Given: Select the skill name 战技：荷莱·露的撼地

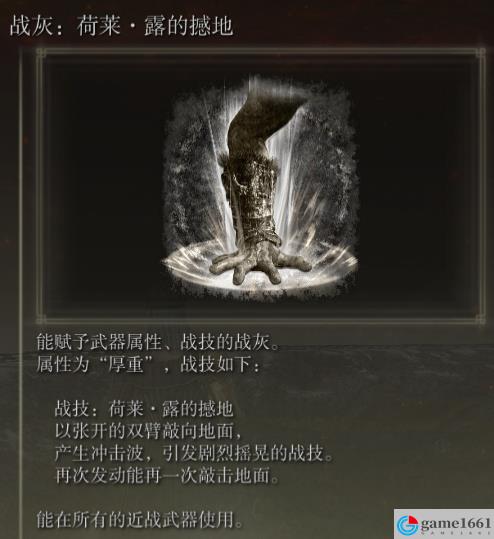Looking at the screenshot, I should pyautogui.click(x=144, y=409).
